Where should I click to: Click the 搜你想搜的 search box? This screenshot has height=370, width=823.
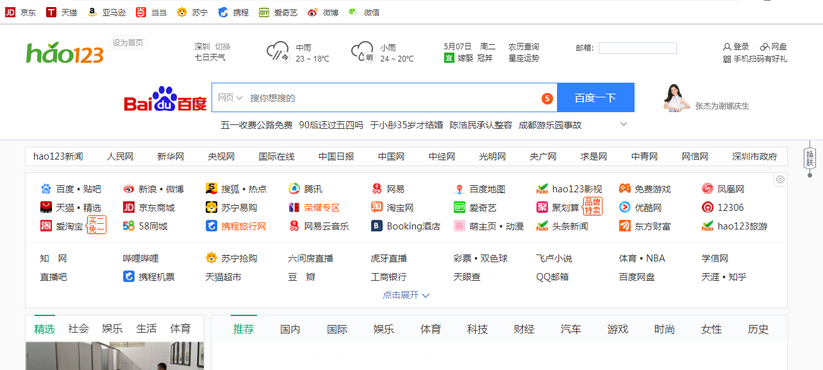click(384, 98)
